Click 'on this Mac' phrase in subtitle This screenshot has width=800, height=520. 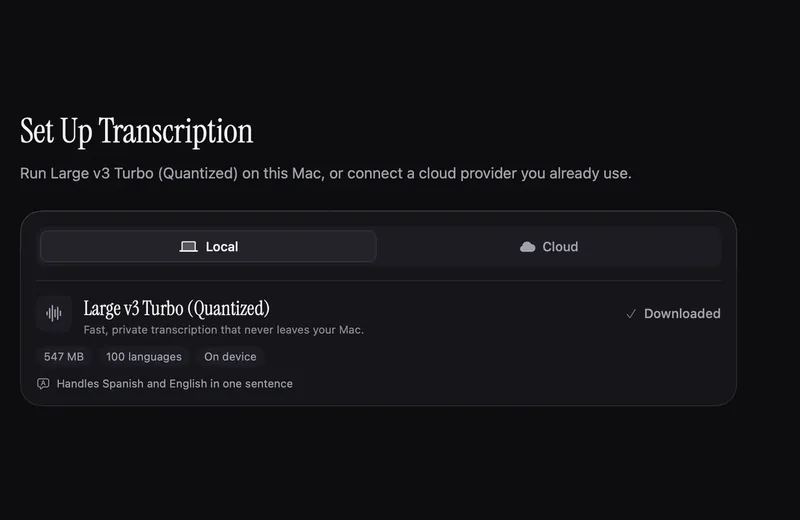(x=283, y=174)
